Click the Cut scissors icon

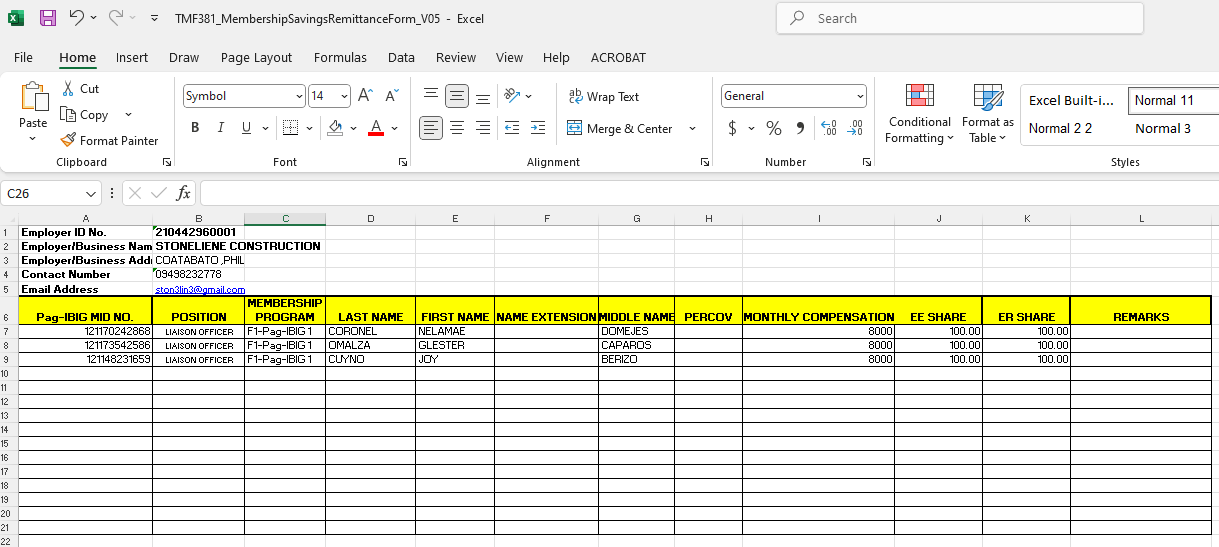(x=68, y=89)
